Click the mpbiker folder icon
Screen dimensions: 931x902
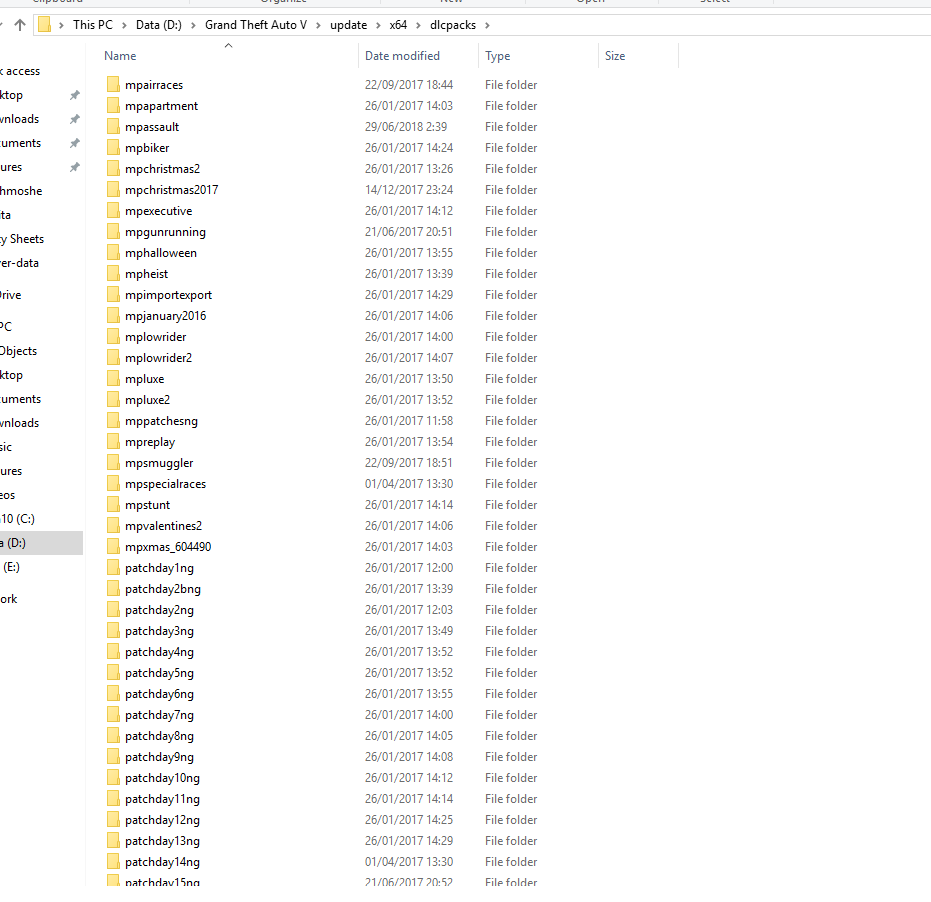[x=113, y=147]
